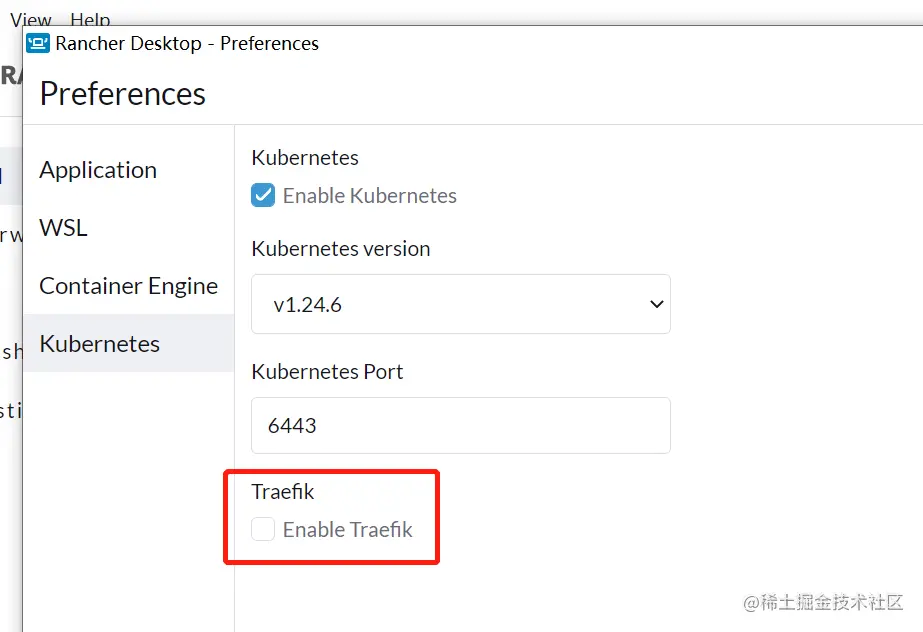Open the Help menu
The width and height of the screenshot is (923, 632).
pos(90,16)
